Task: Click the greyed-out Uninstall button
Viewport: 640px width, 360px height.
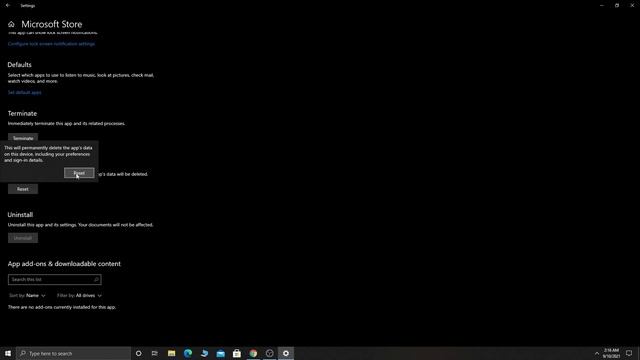Action: (23, 238)
